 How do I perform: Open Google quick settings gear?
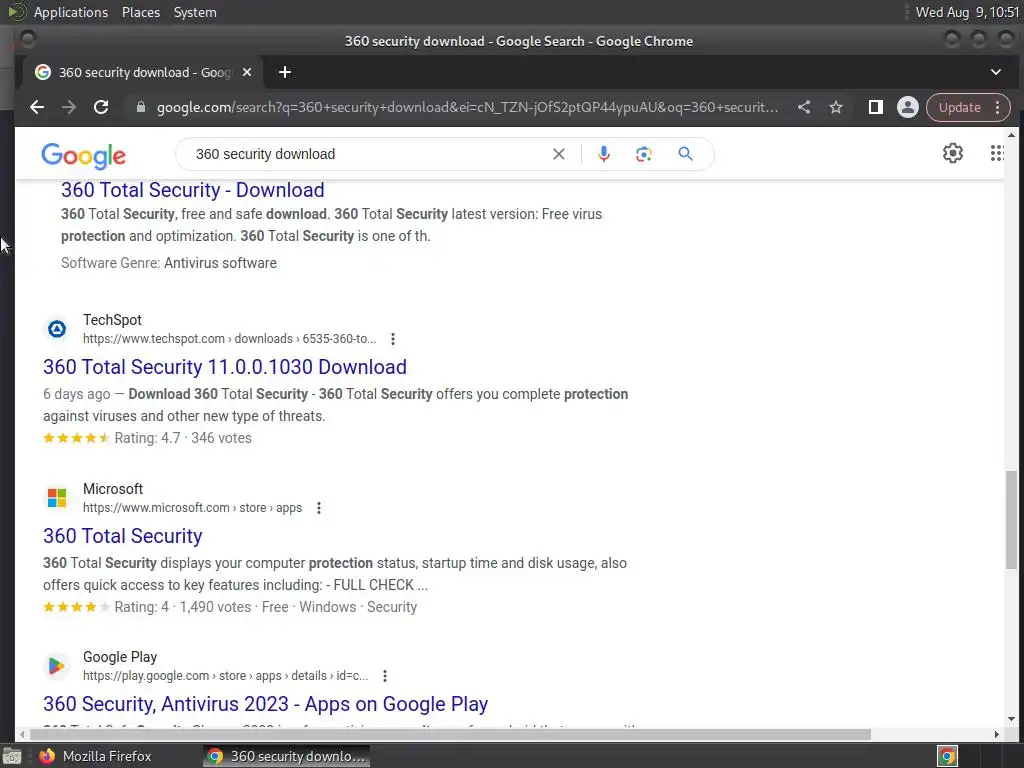[x=953, y=153]
